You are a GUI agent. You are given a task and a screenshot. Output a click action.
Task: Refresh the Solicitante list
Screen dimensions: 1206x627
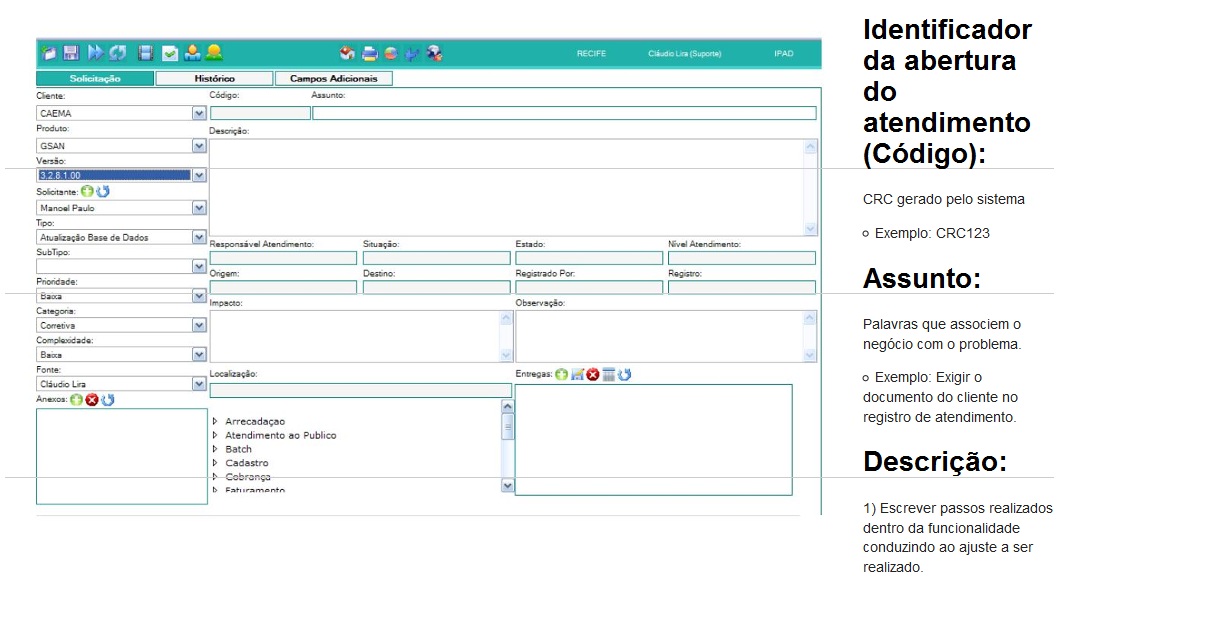[102, 191]
